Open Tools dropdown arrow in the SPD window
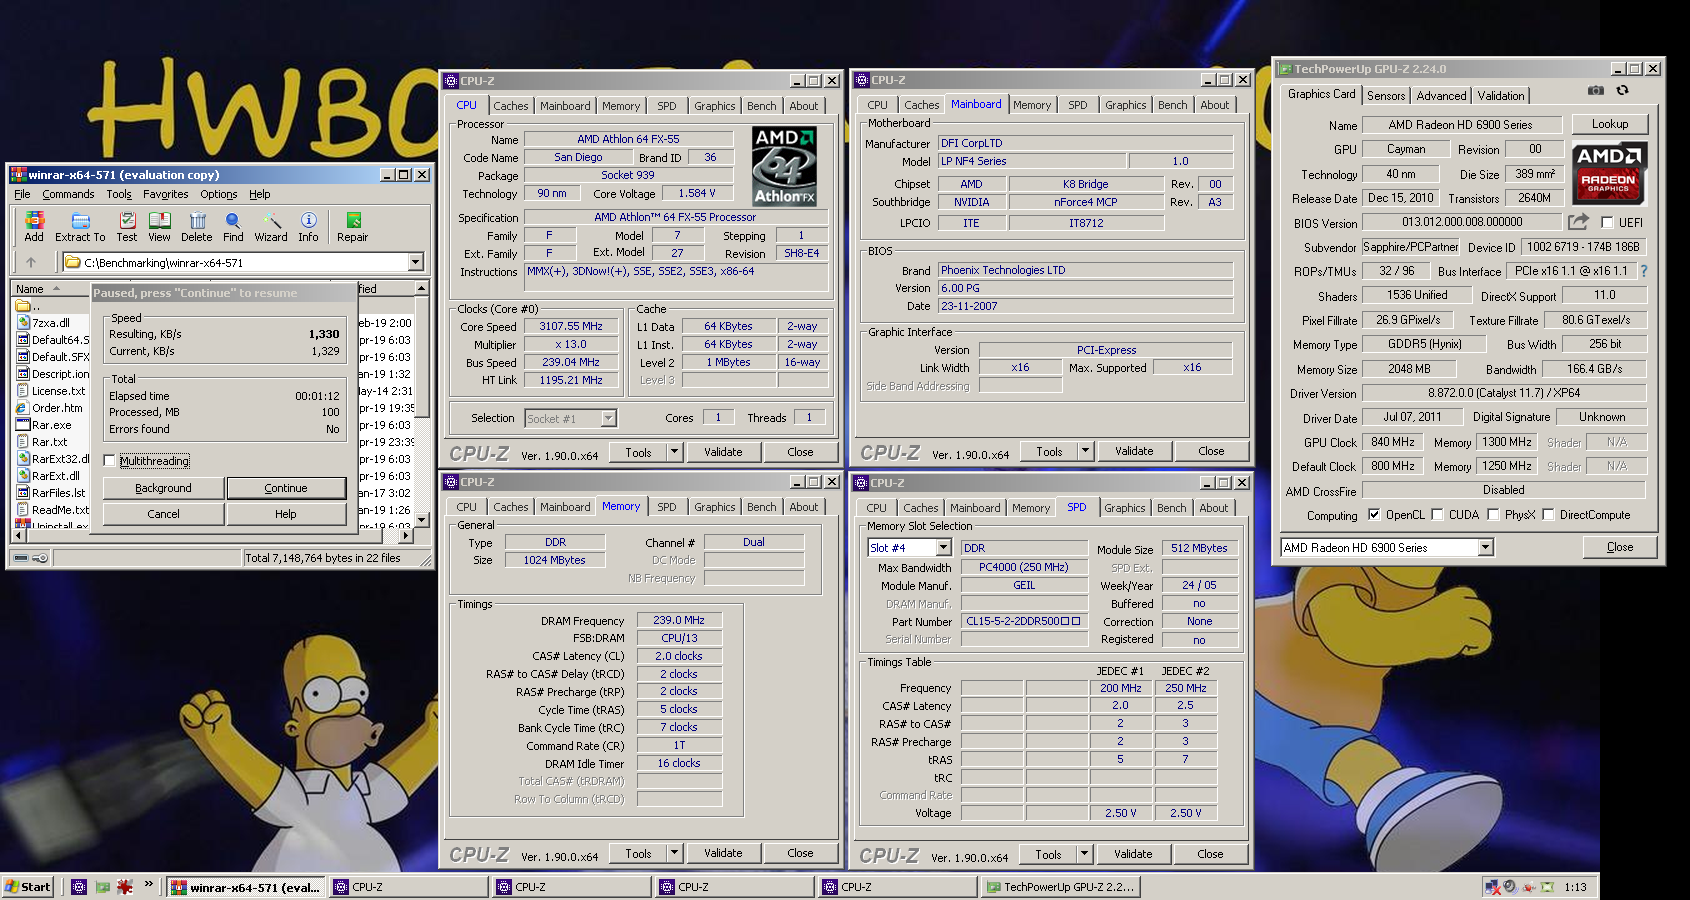Viewport: 1690px width, 900px height. coord(1085,854)
